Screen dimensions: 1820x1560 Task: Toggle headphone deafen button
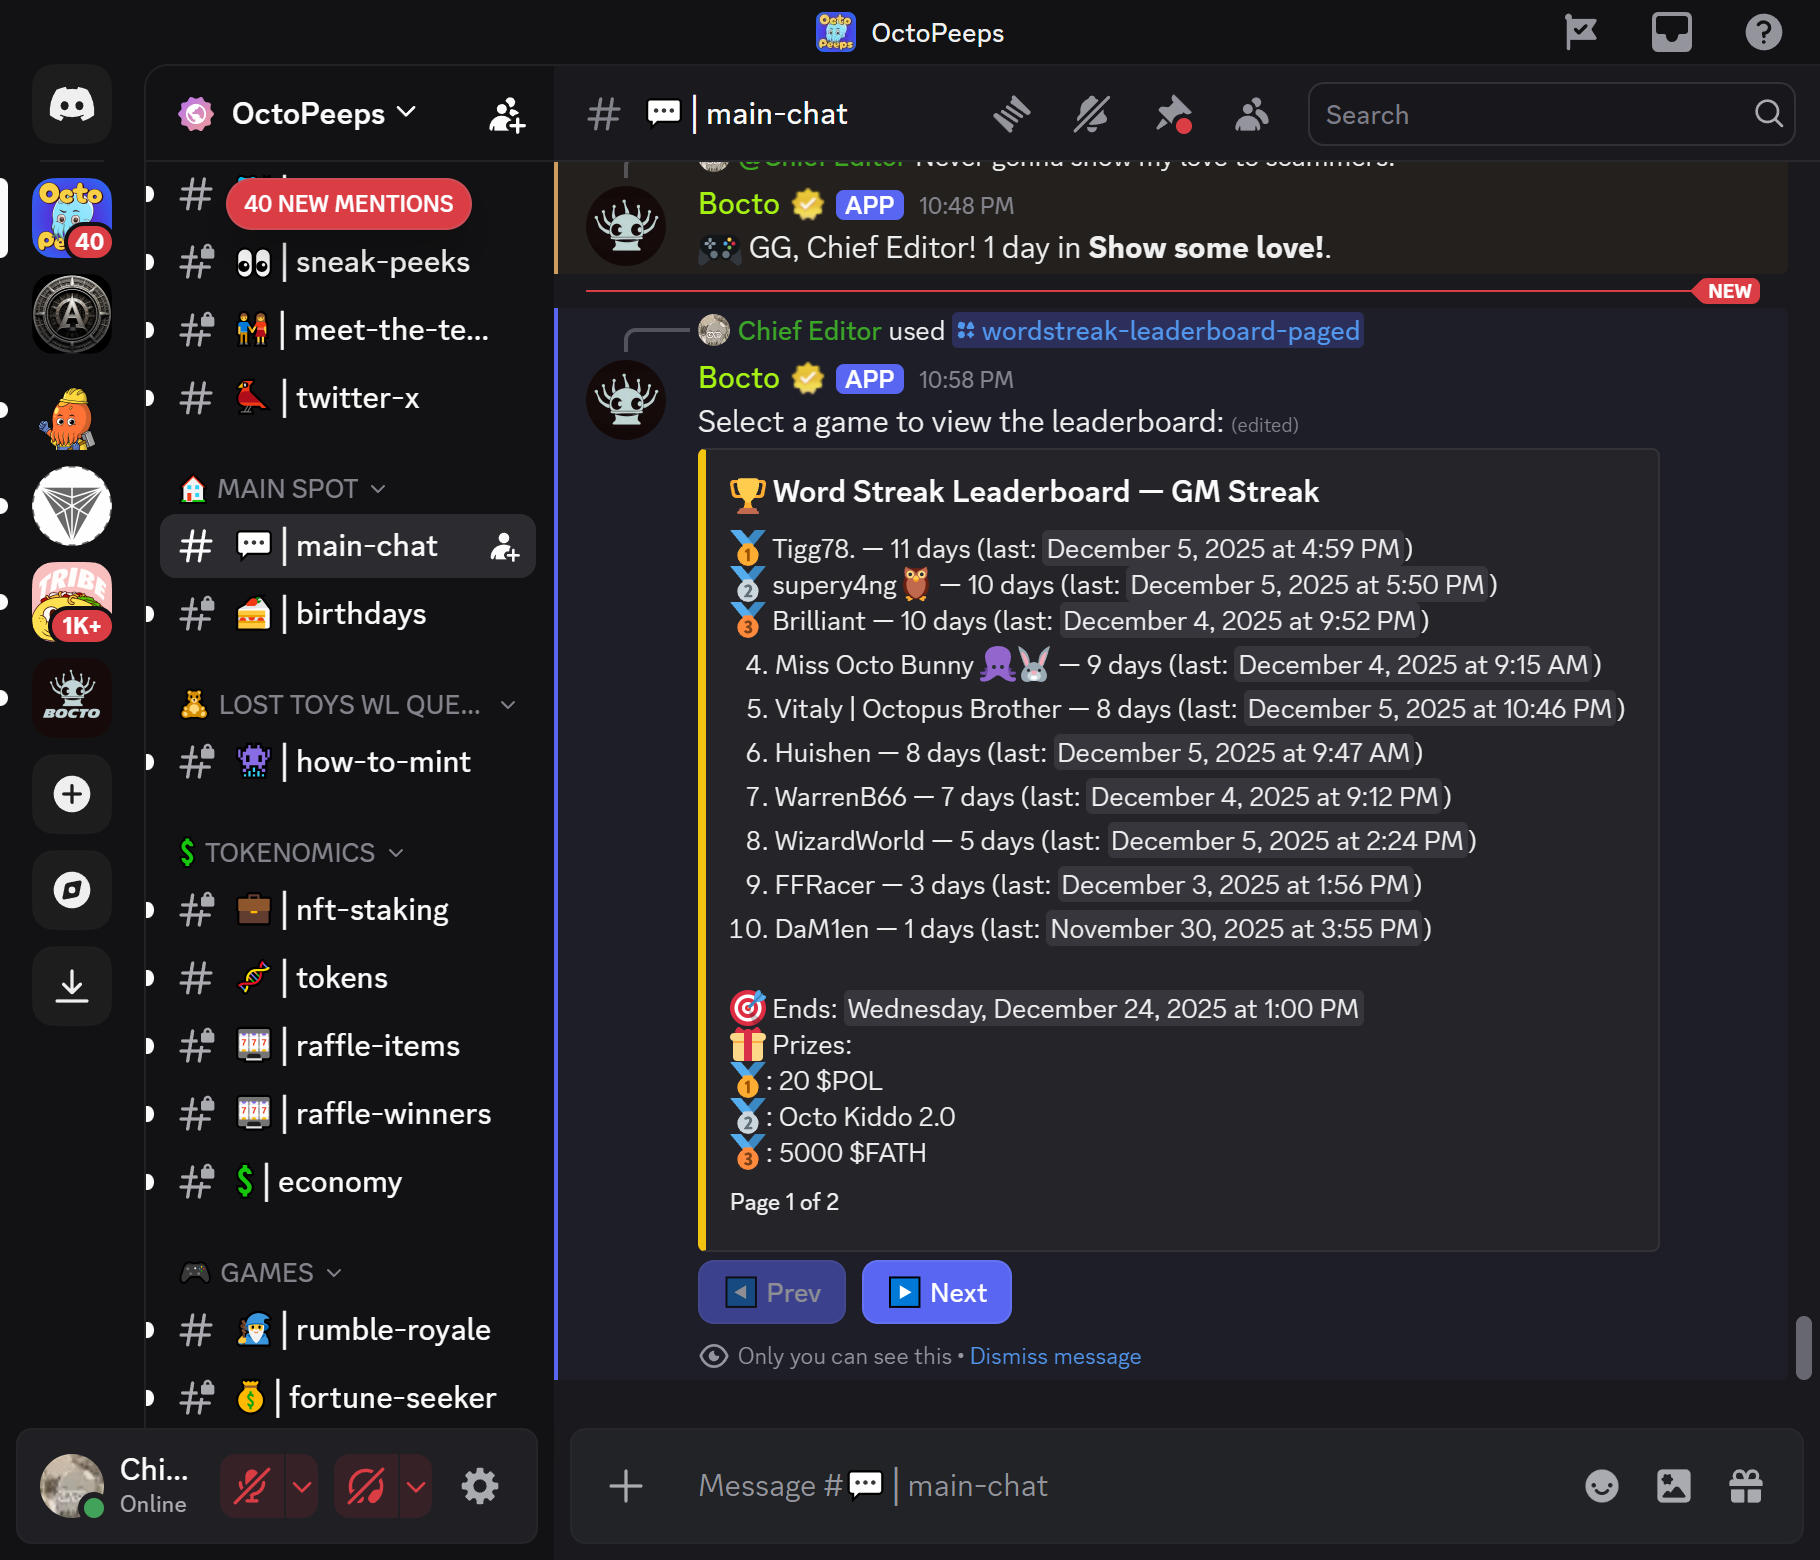(x=366, y=1486)
